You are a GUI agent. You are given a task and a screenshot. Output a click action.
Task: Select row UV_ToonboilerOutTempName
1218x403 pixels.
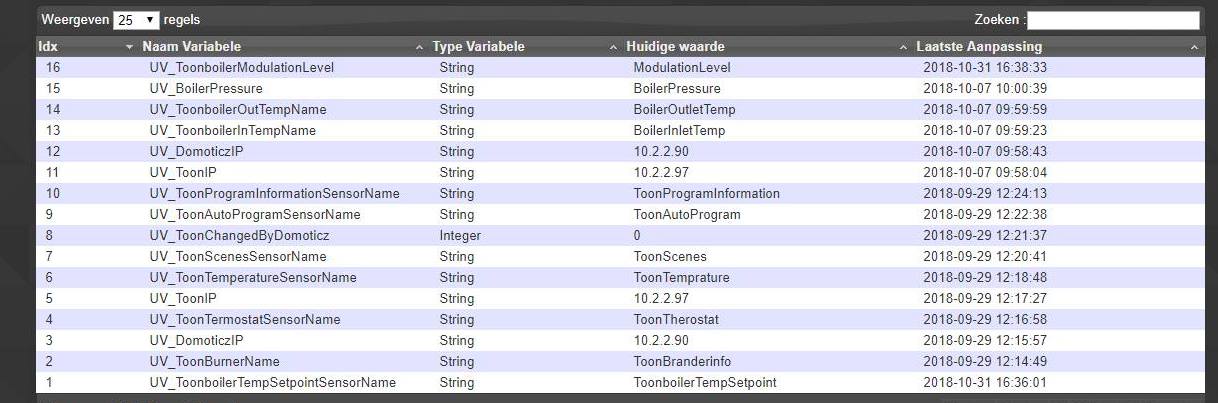(237, 110)
